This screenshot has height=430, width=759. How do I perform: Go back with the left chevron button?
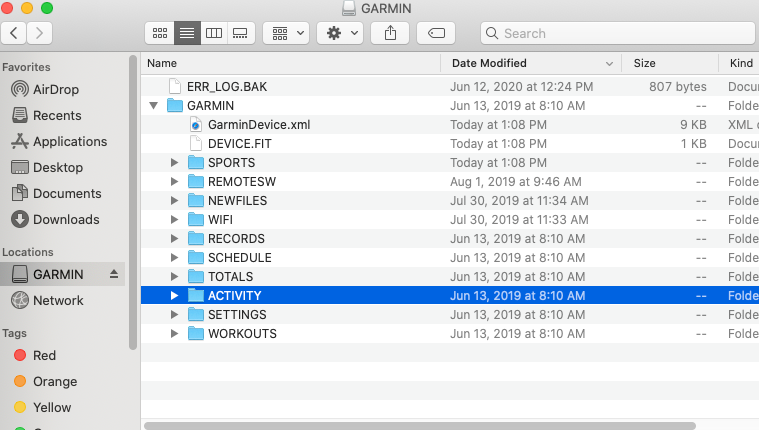click(x=14, y=33)
